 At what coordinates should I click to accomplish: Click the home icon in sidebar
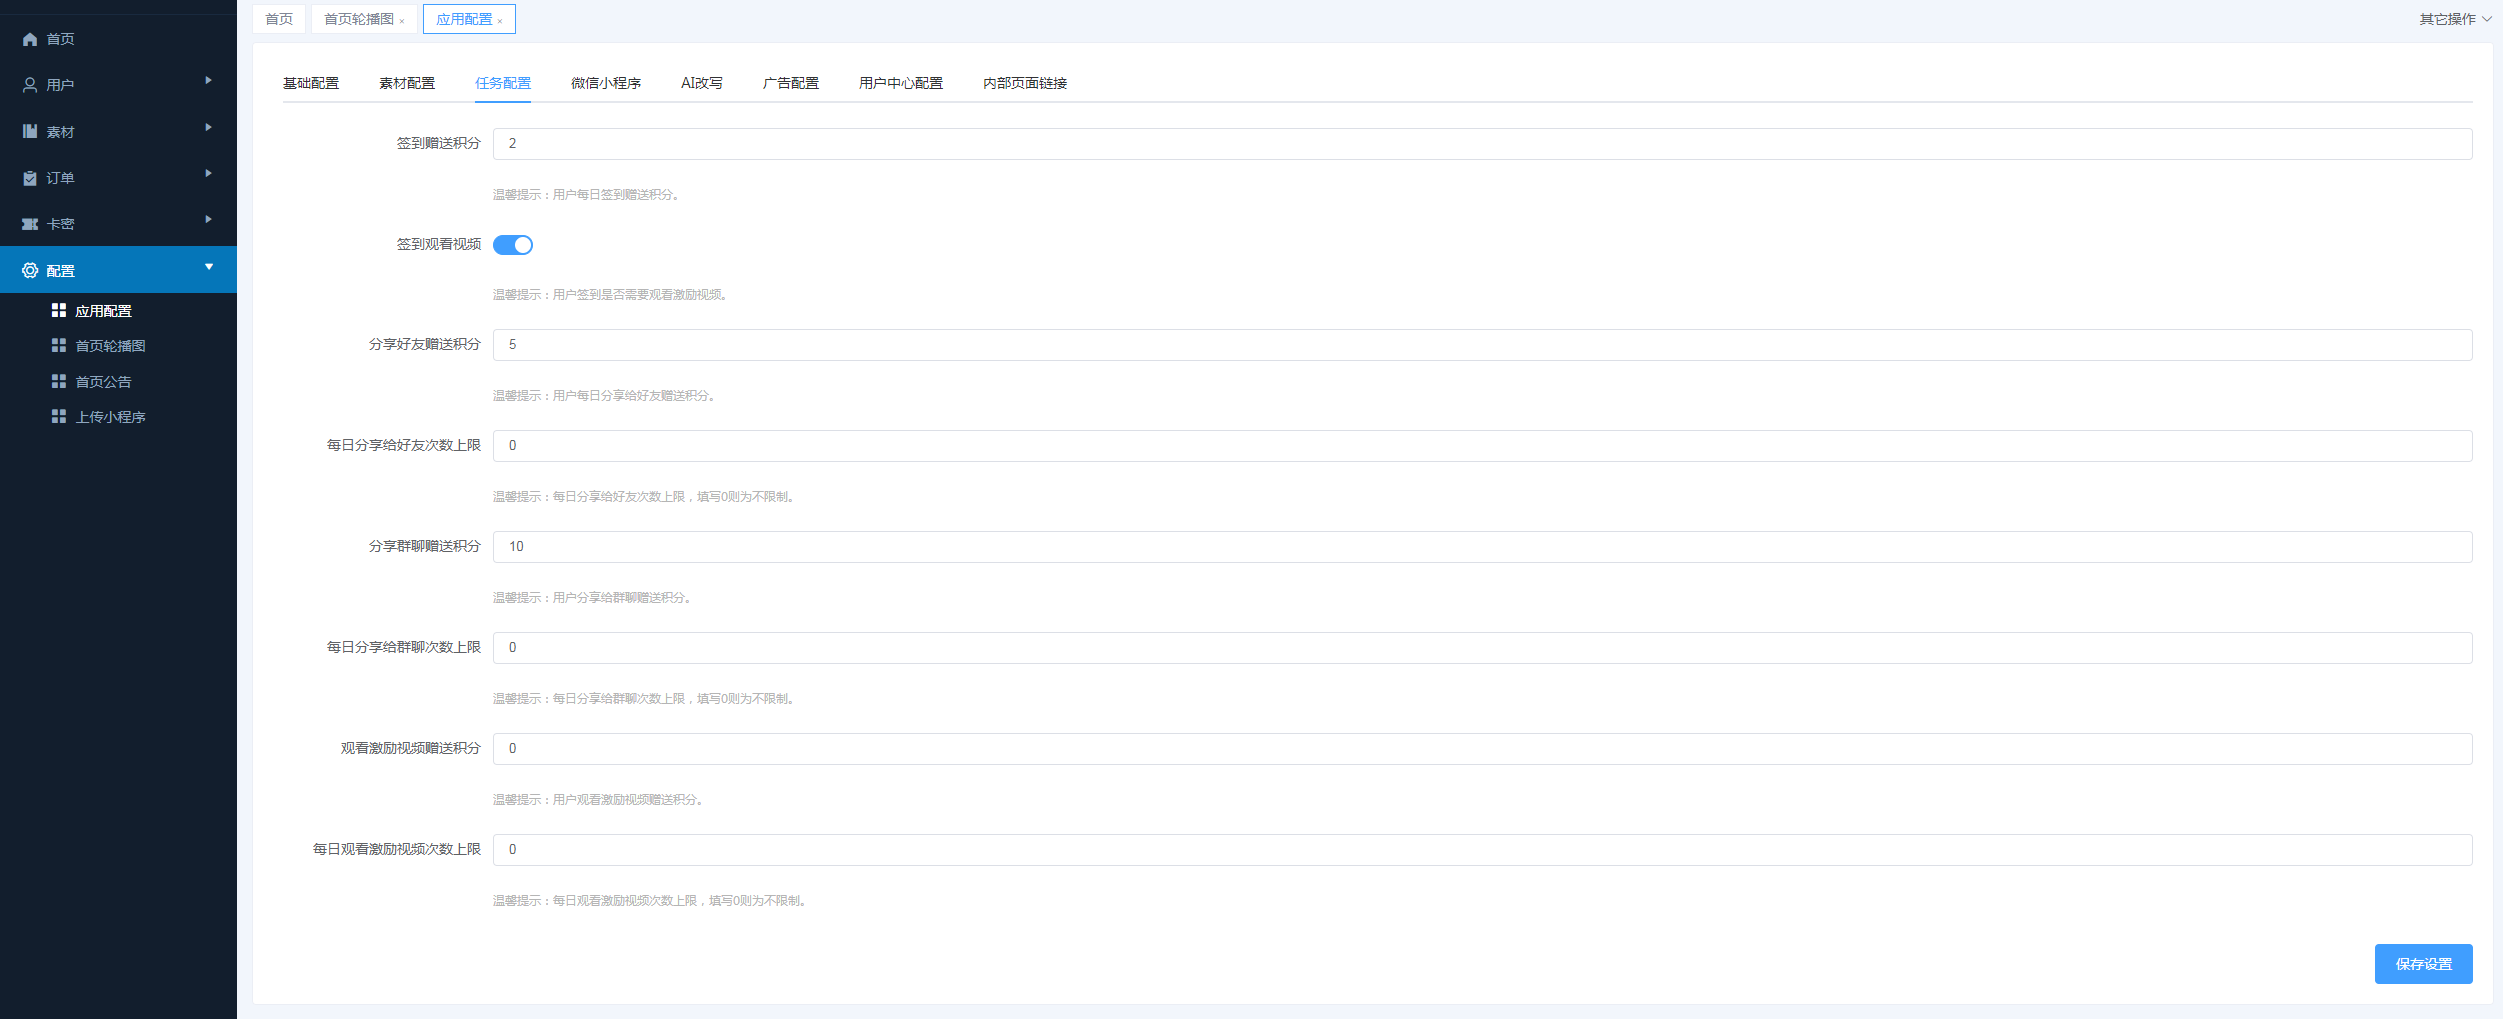[x=30, y=39]
